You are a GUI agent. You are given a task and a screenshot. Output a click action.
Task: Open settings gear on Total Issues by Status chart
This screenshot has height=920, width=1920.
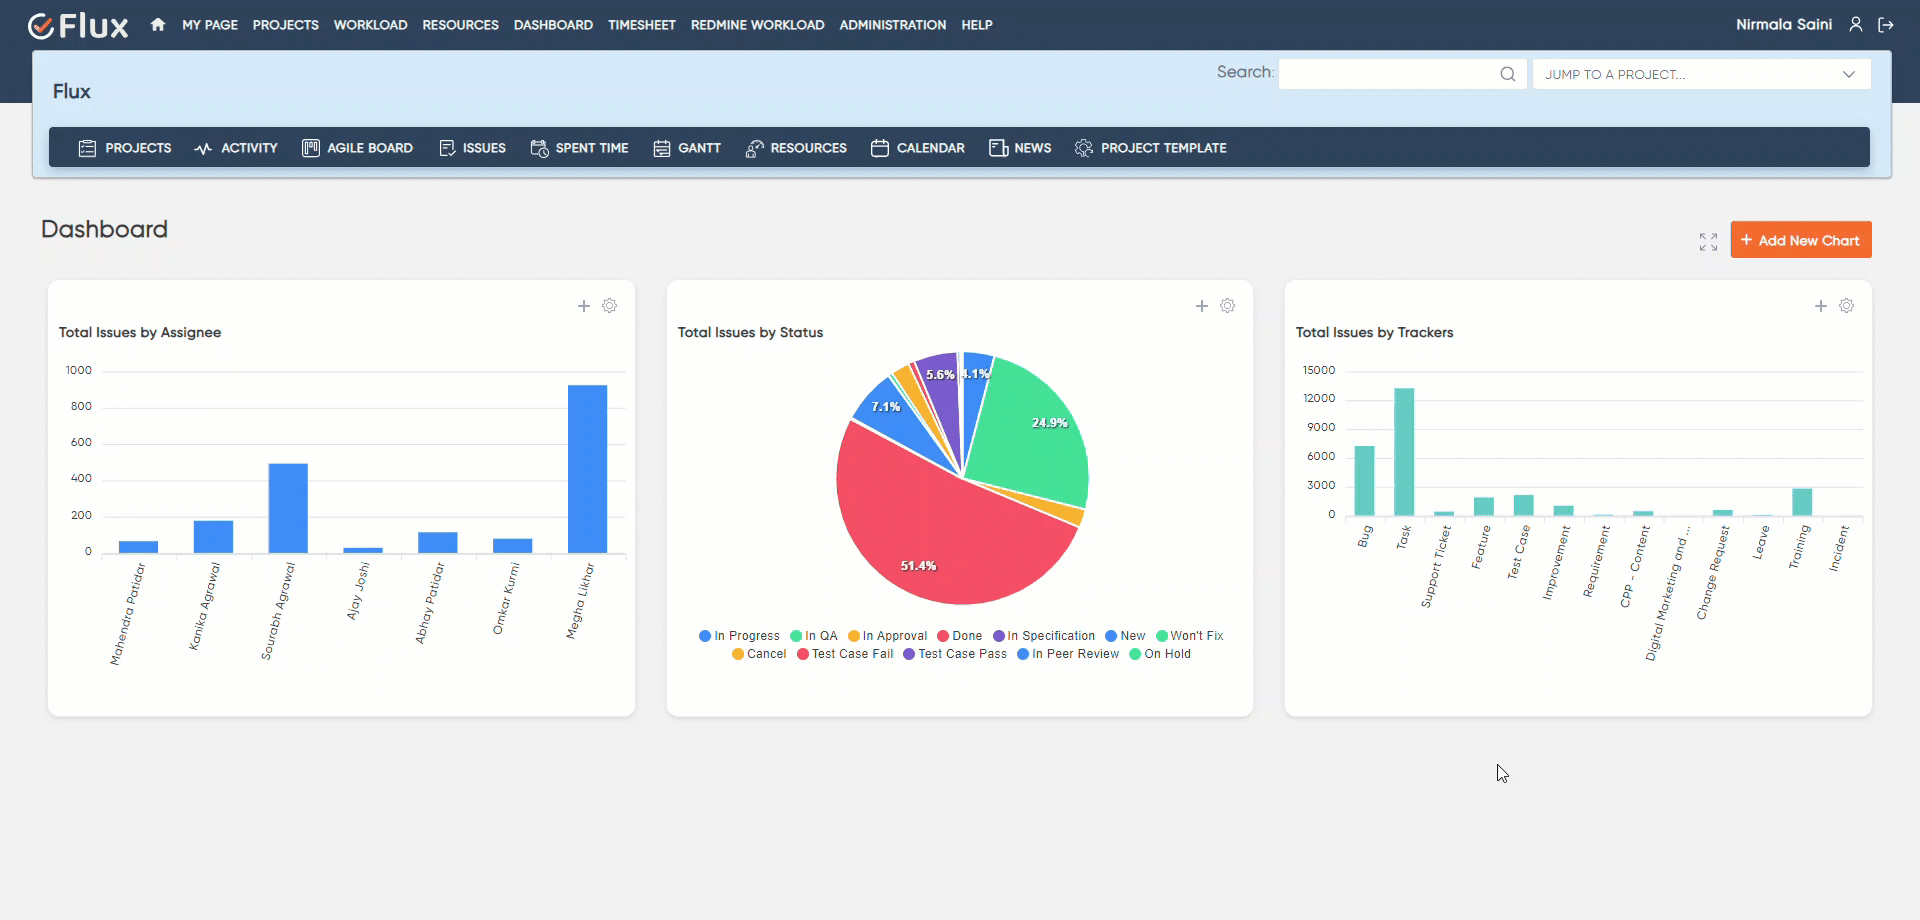(1227, 306)
